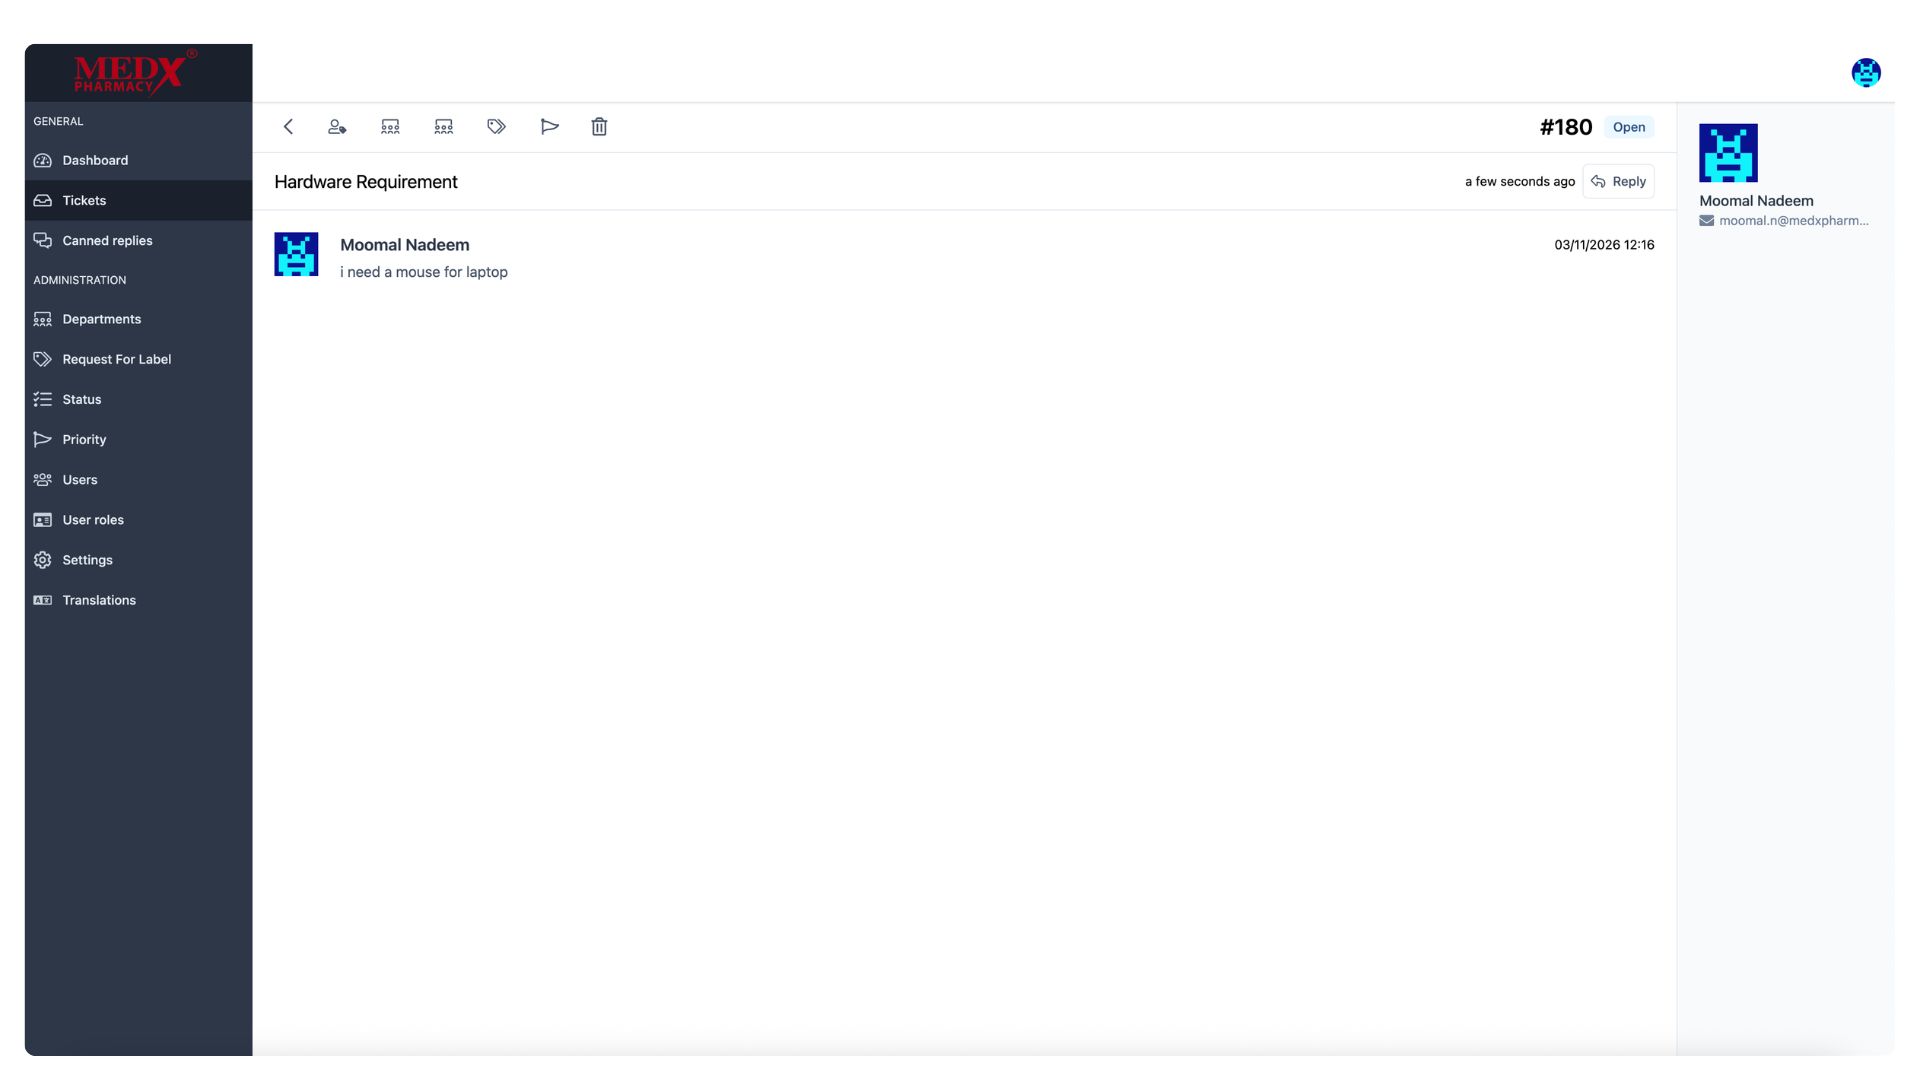The image size is (1920, 1080).
Task: Click the message text 'i need a mouse for laptop'
Action: tap(424, 272)
